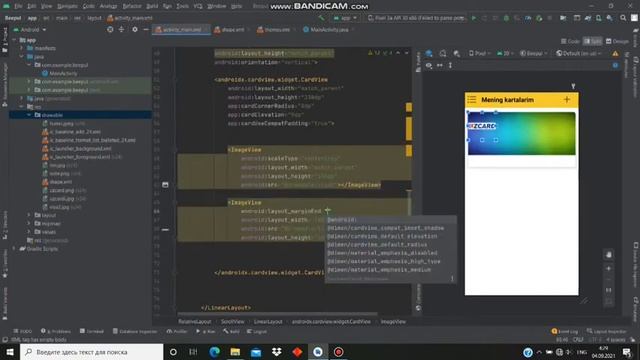Open the Mail app from the taskbar
The width and height of the screenshot is (640, 360).
pos(256,352)
